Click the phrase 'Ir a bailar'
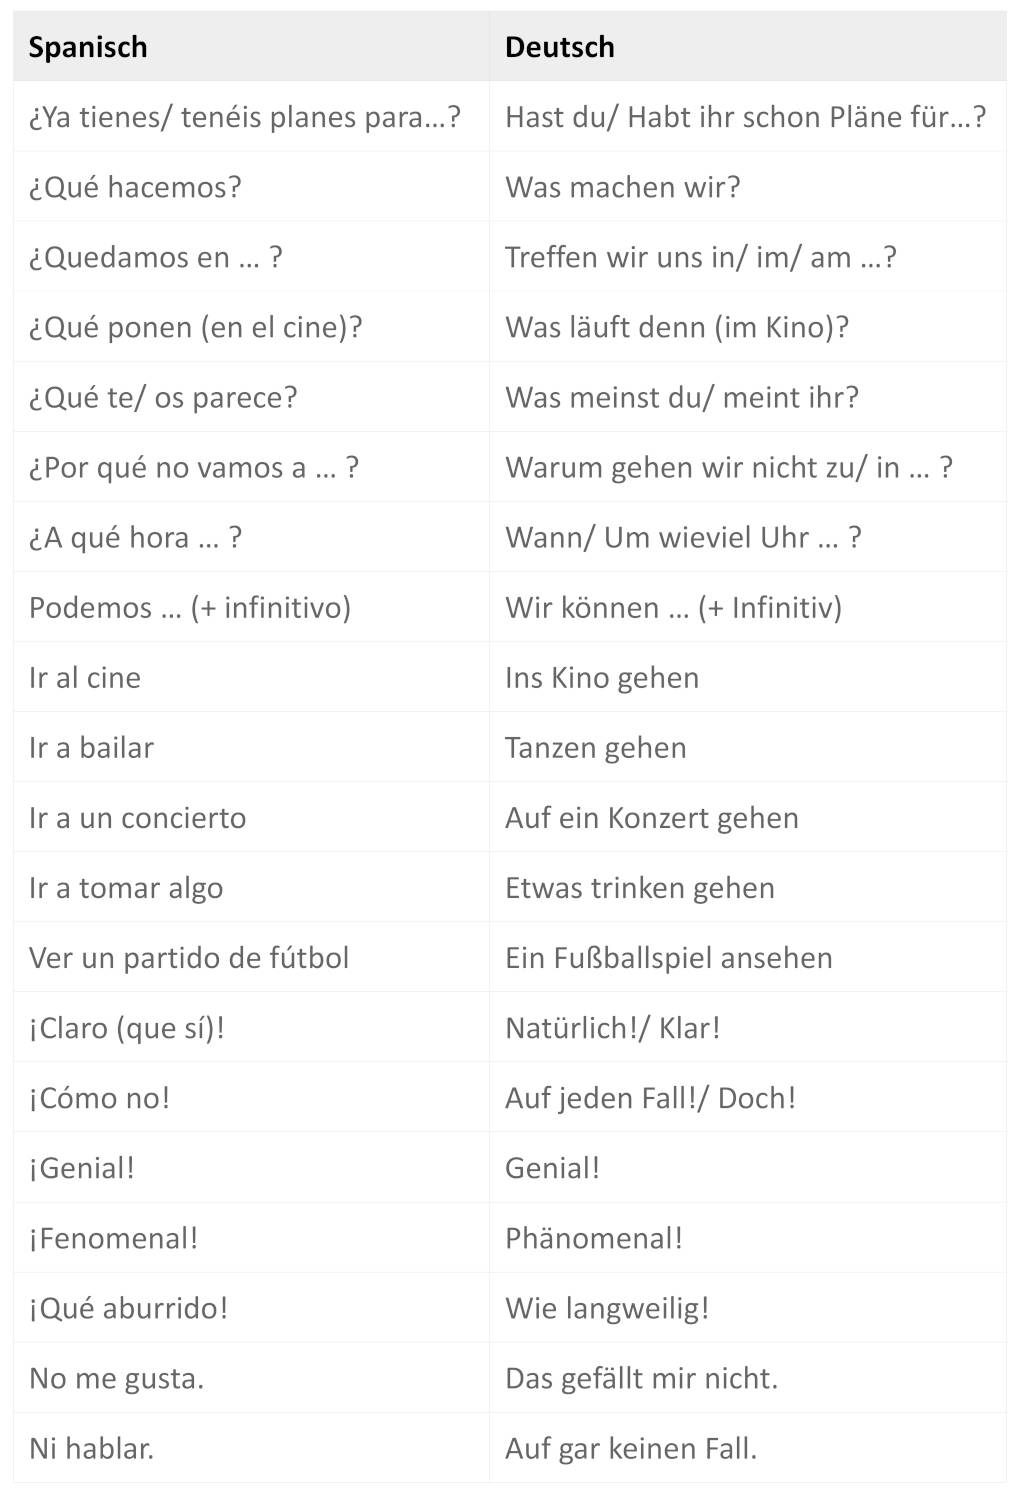The height and width of the screenshot is (1499, 1020). coord(92,748)
